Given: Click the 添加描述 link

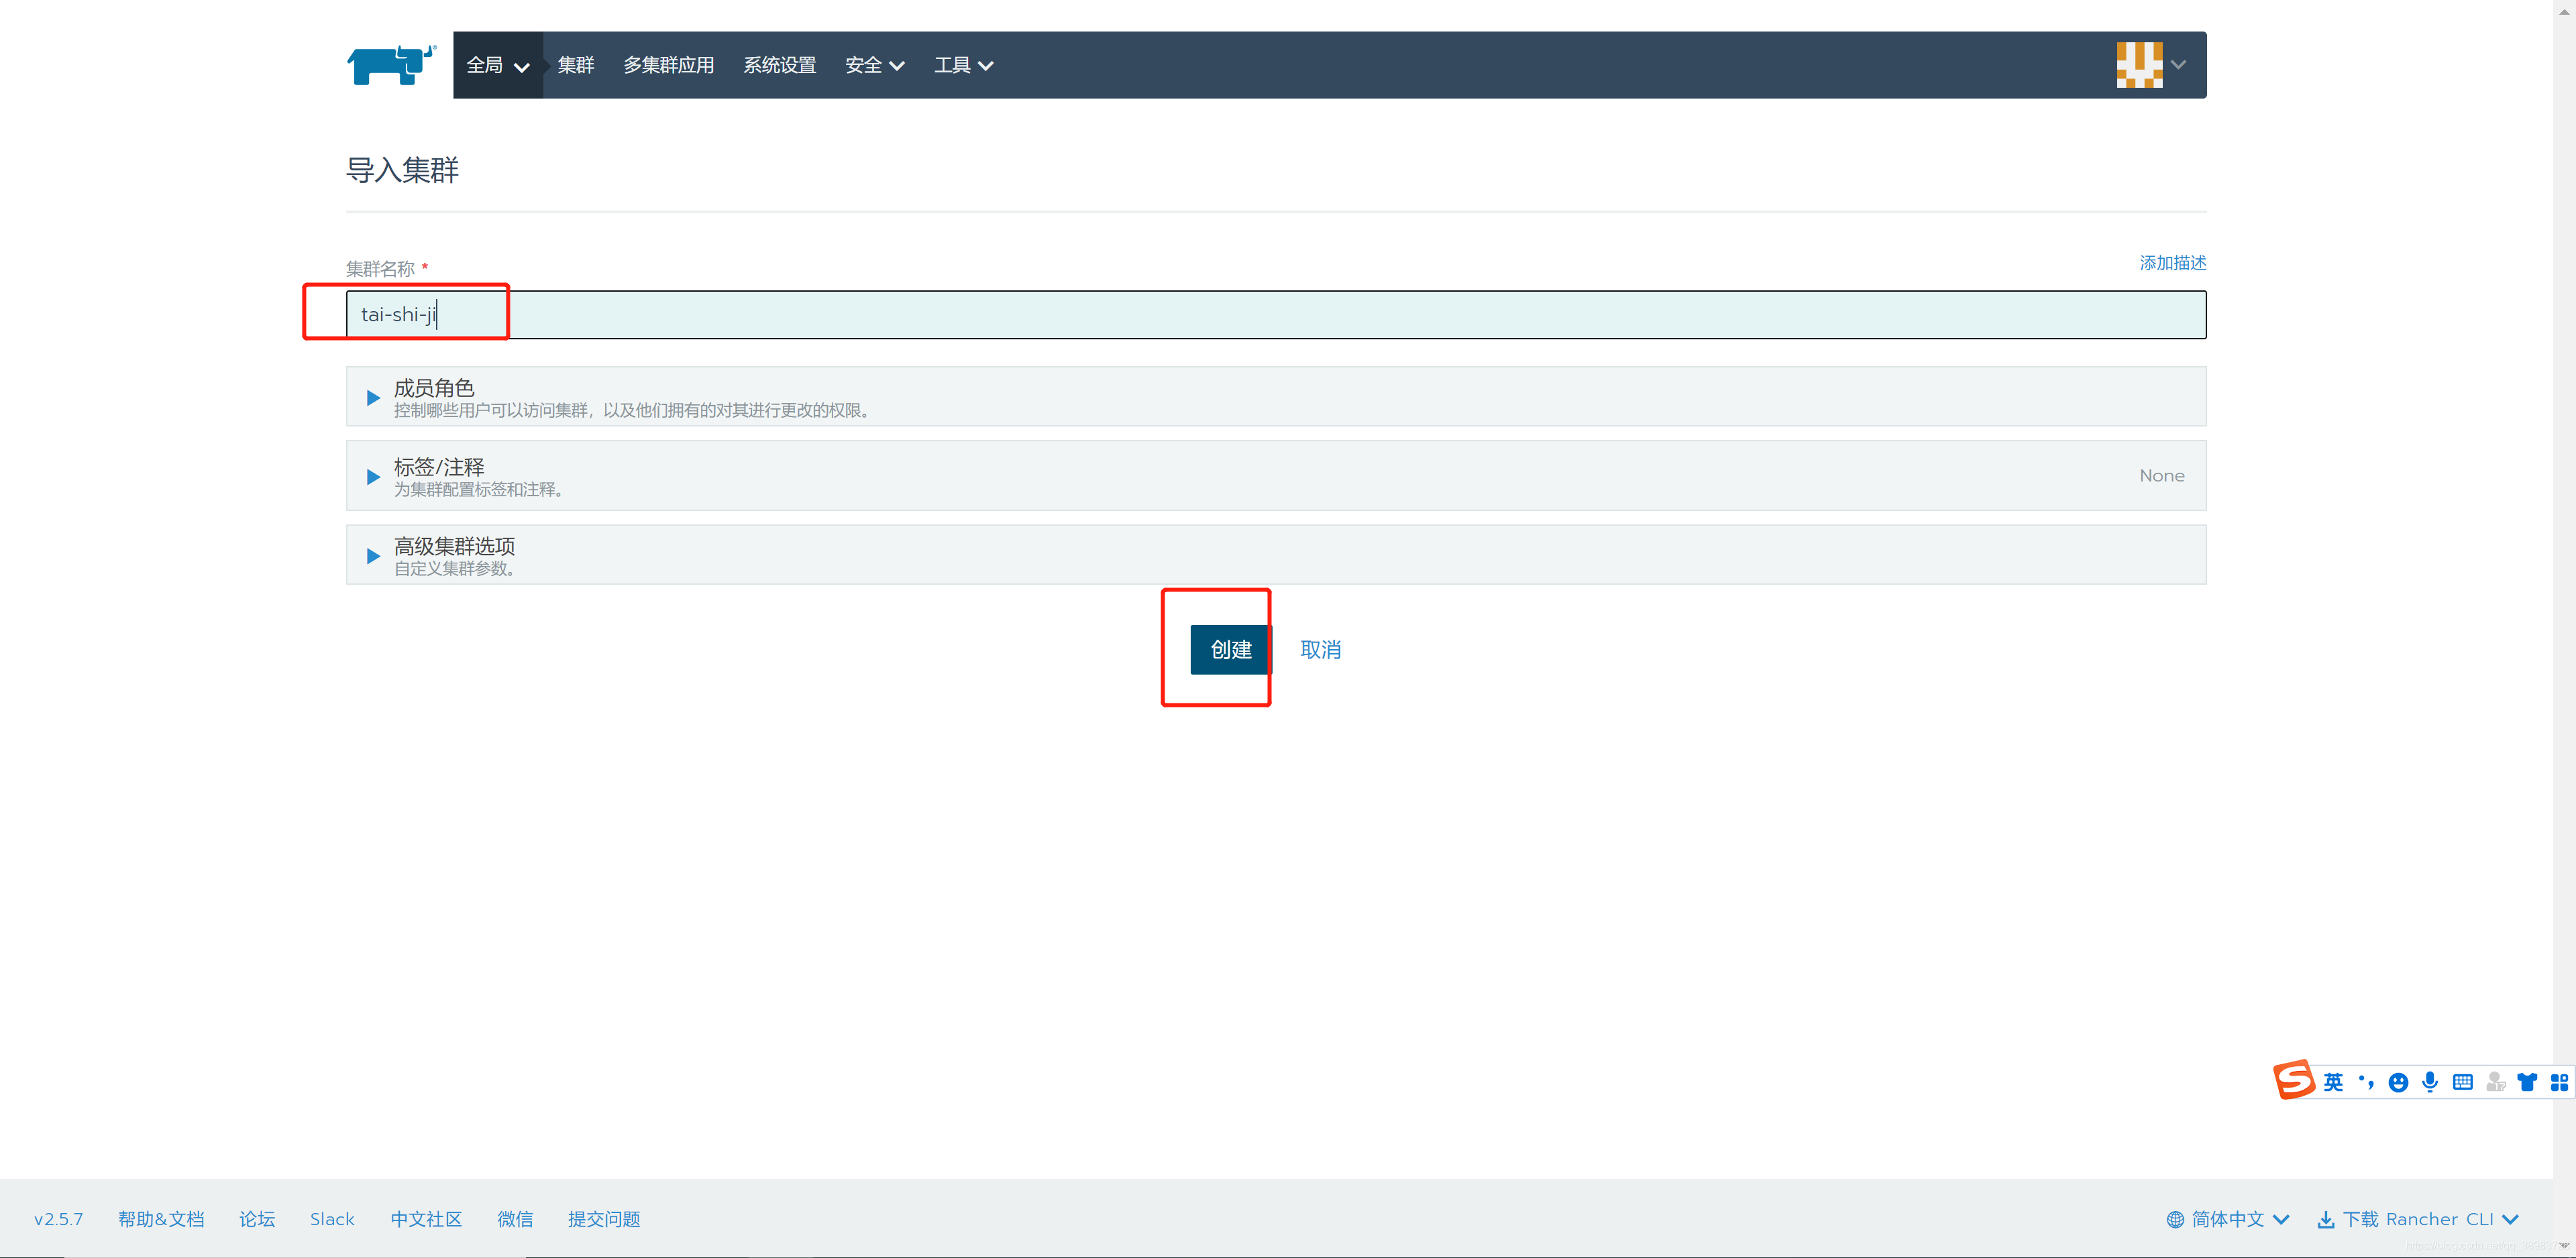Looking at the screenshot, I should pos(2172,263).
